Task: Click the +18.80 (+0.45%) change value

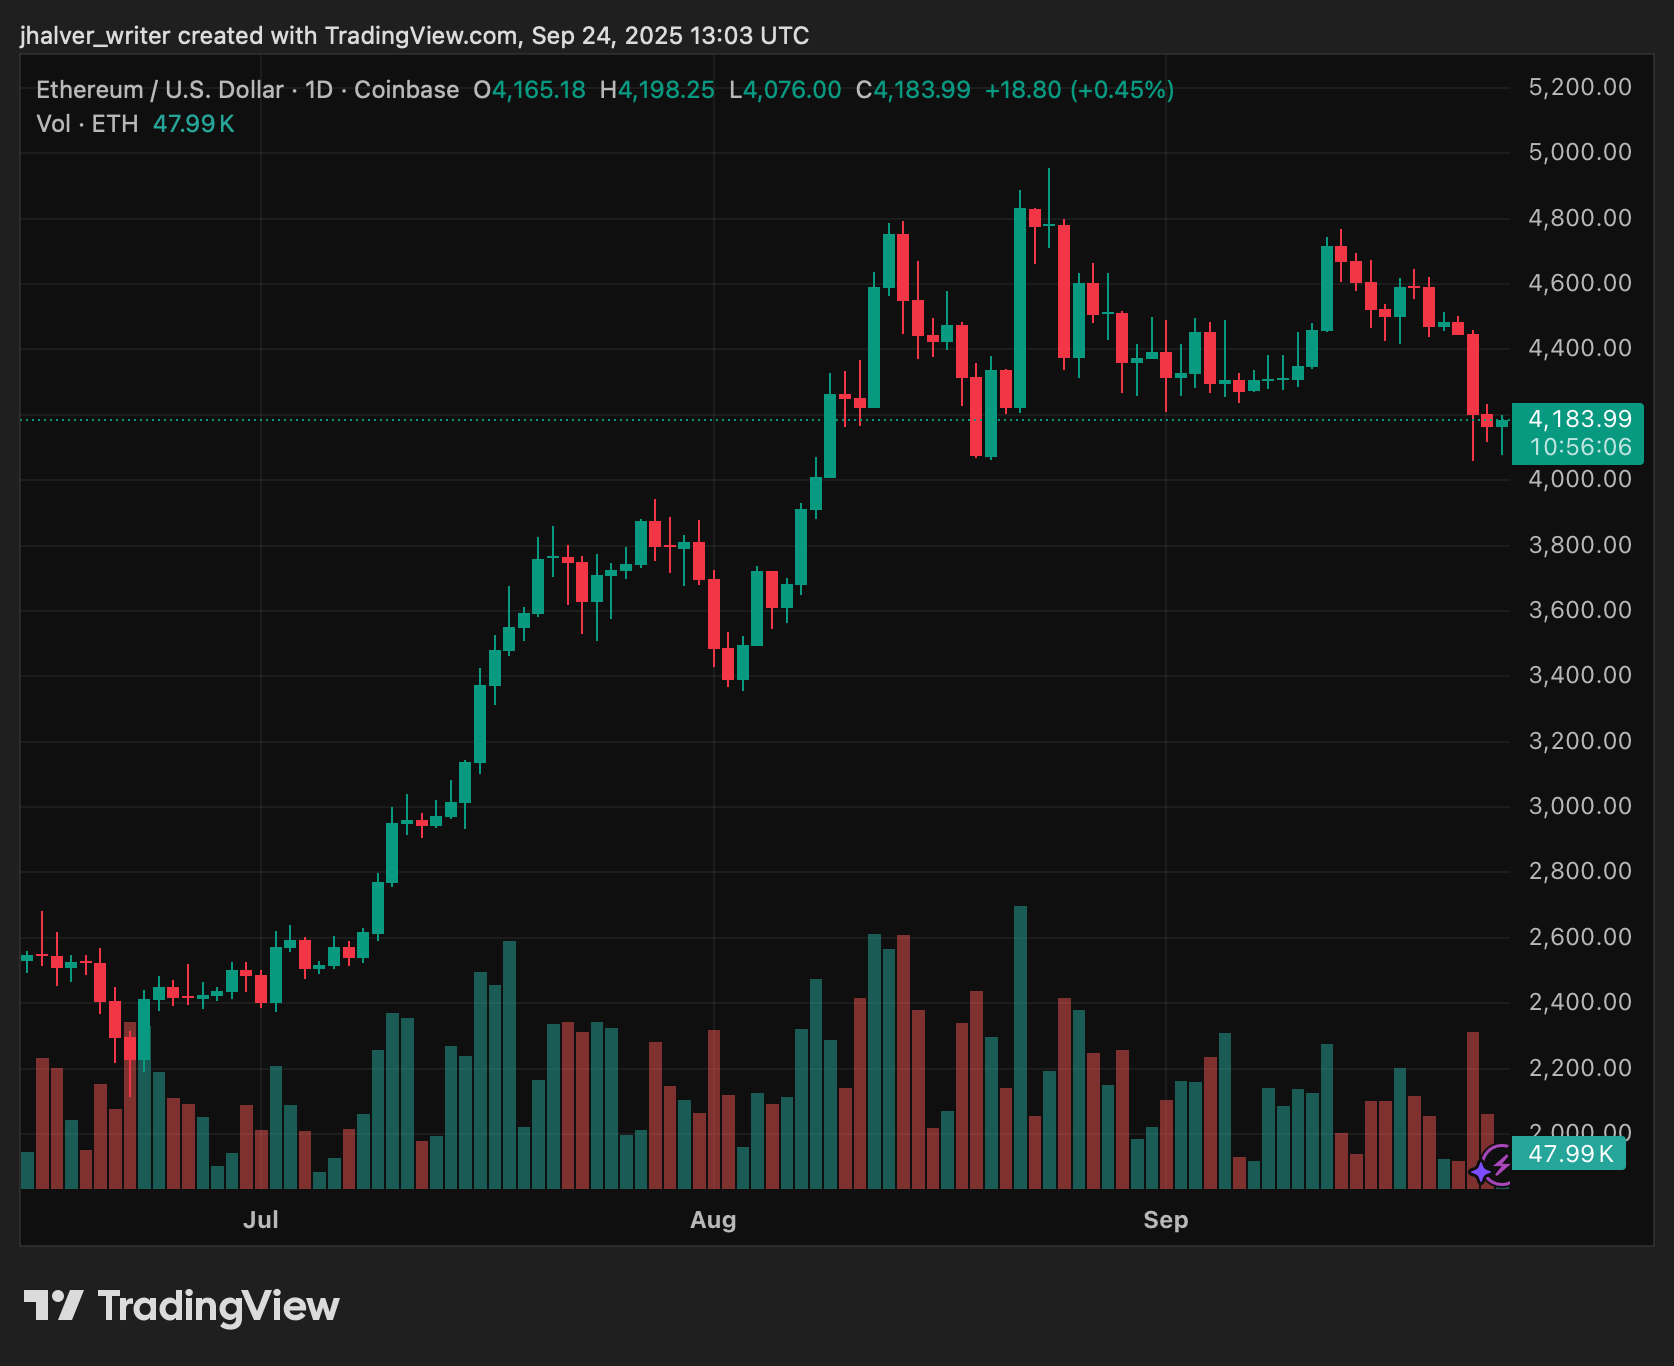Action: 1079,90
